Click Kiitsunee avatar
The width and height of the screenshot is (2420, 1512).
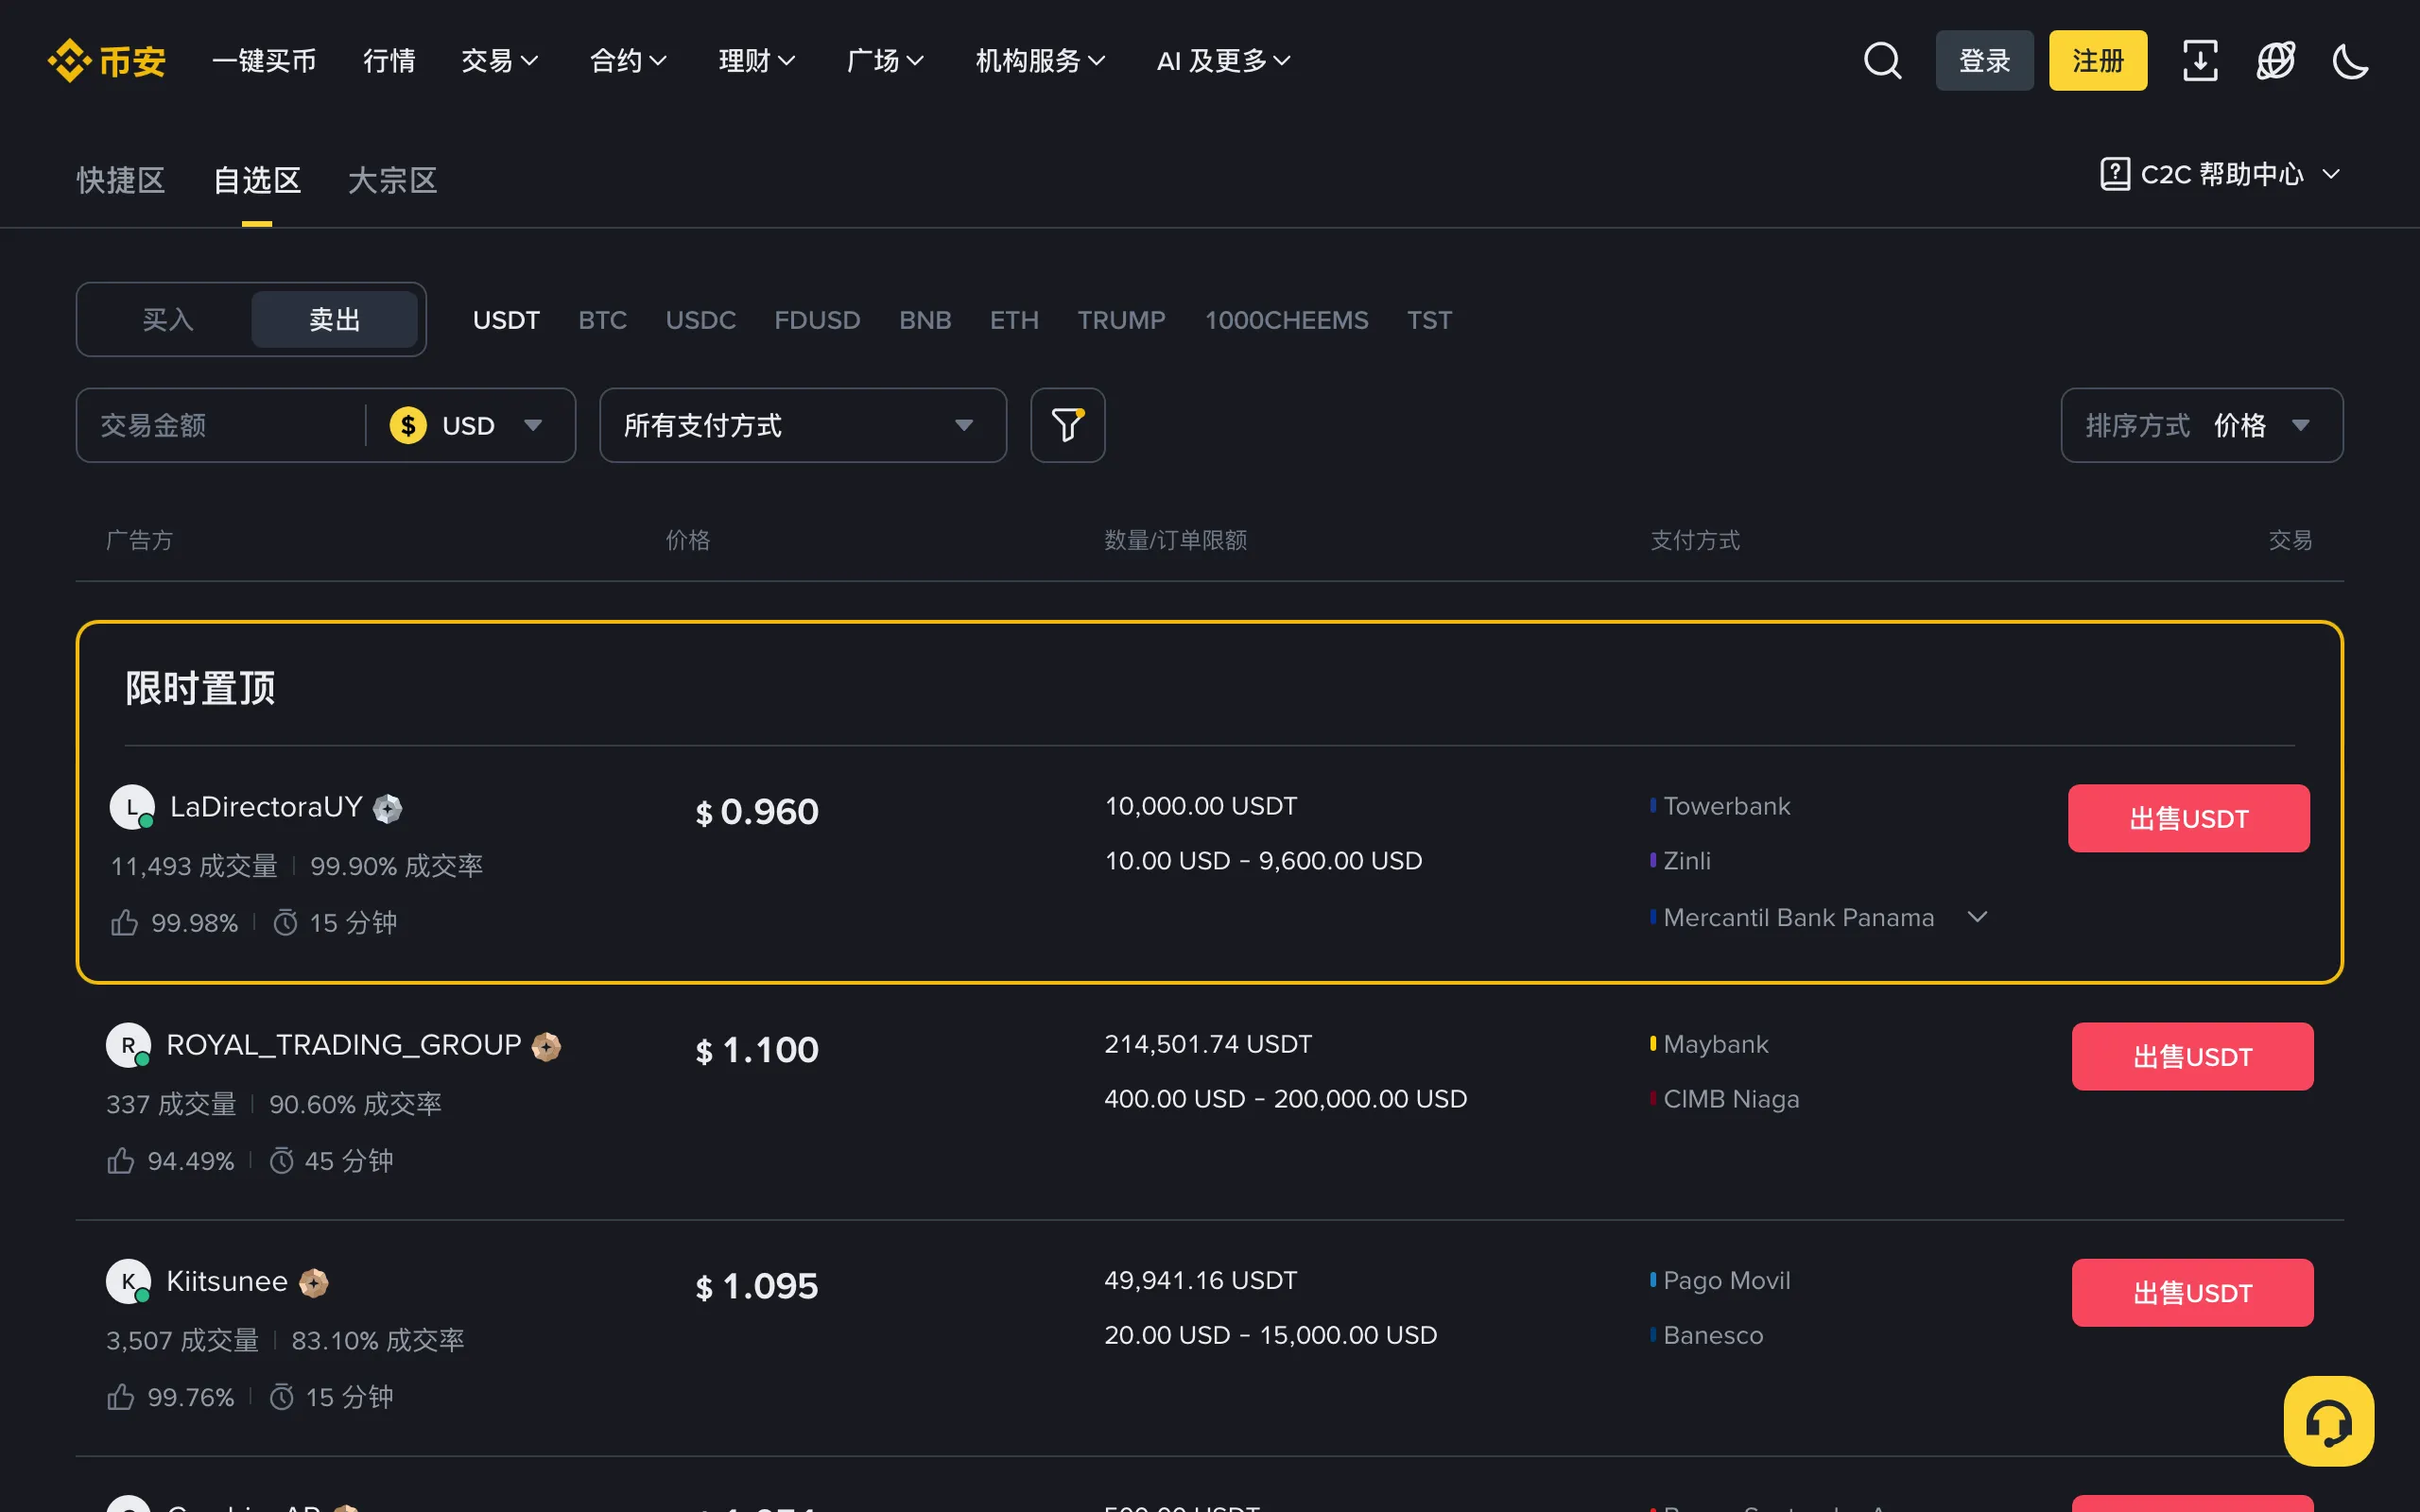pyautogui.click(x=128, y=1281)
